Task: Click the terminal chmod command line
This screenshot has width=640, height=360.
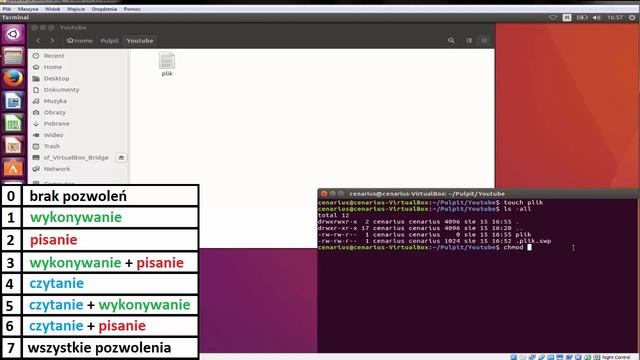Action: tap(424, 247)
